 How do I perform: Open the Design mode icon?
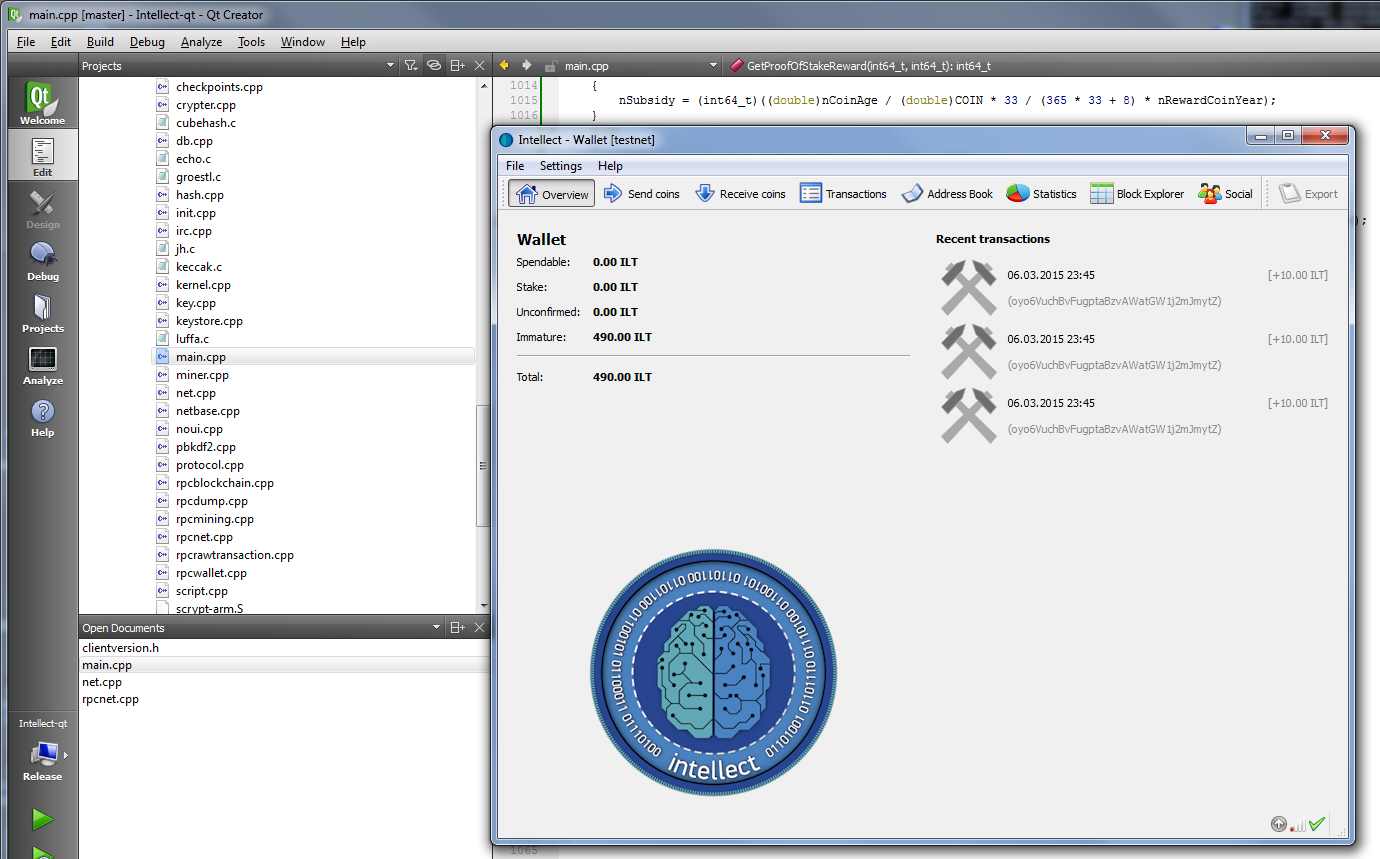pyautogui.click(x=42, y=207)
